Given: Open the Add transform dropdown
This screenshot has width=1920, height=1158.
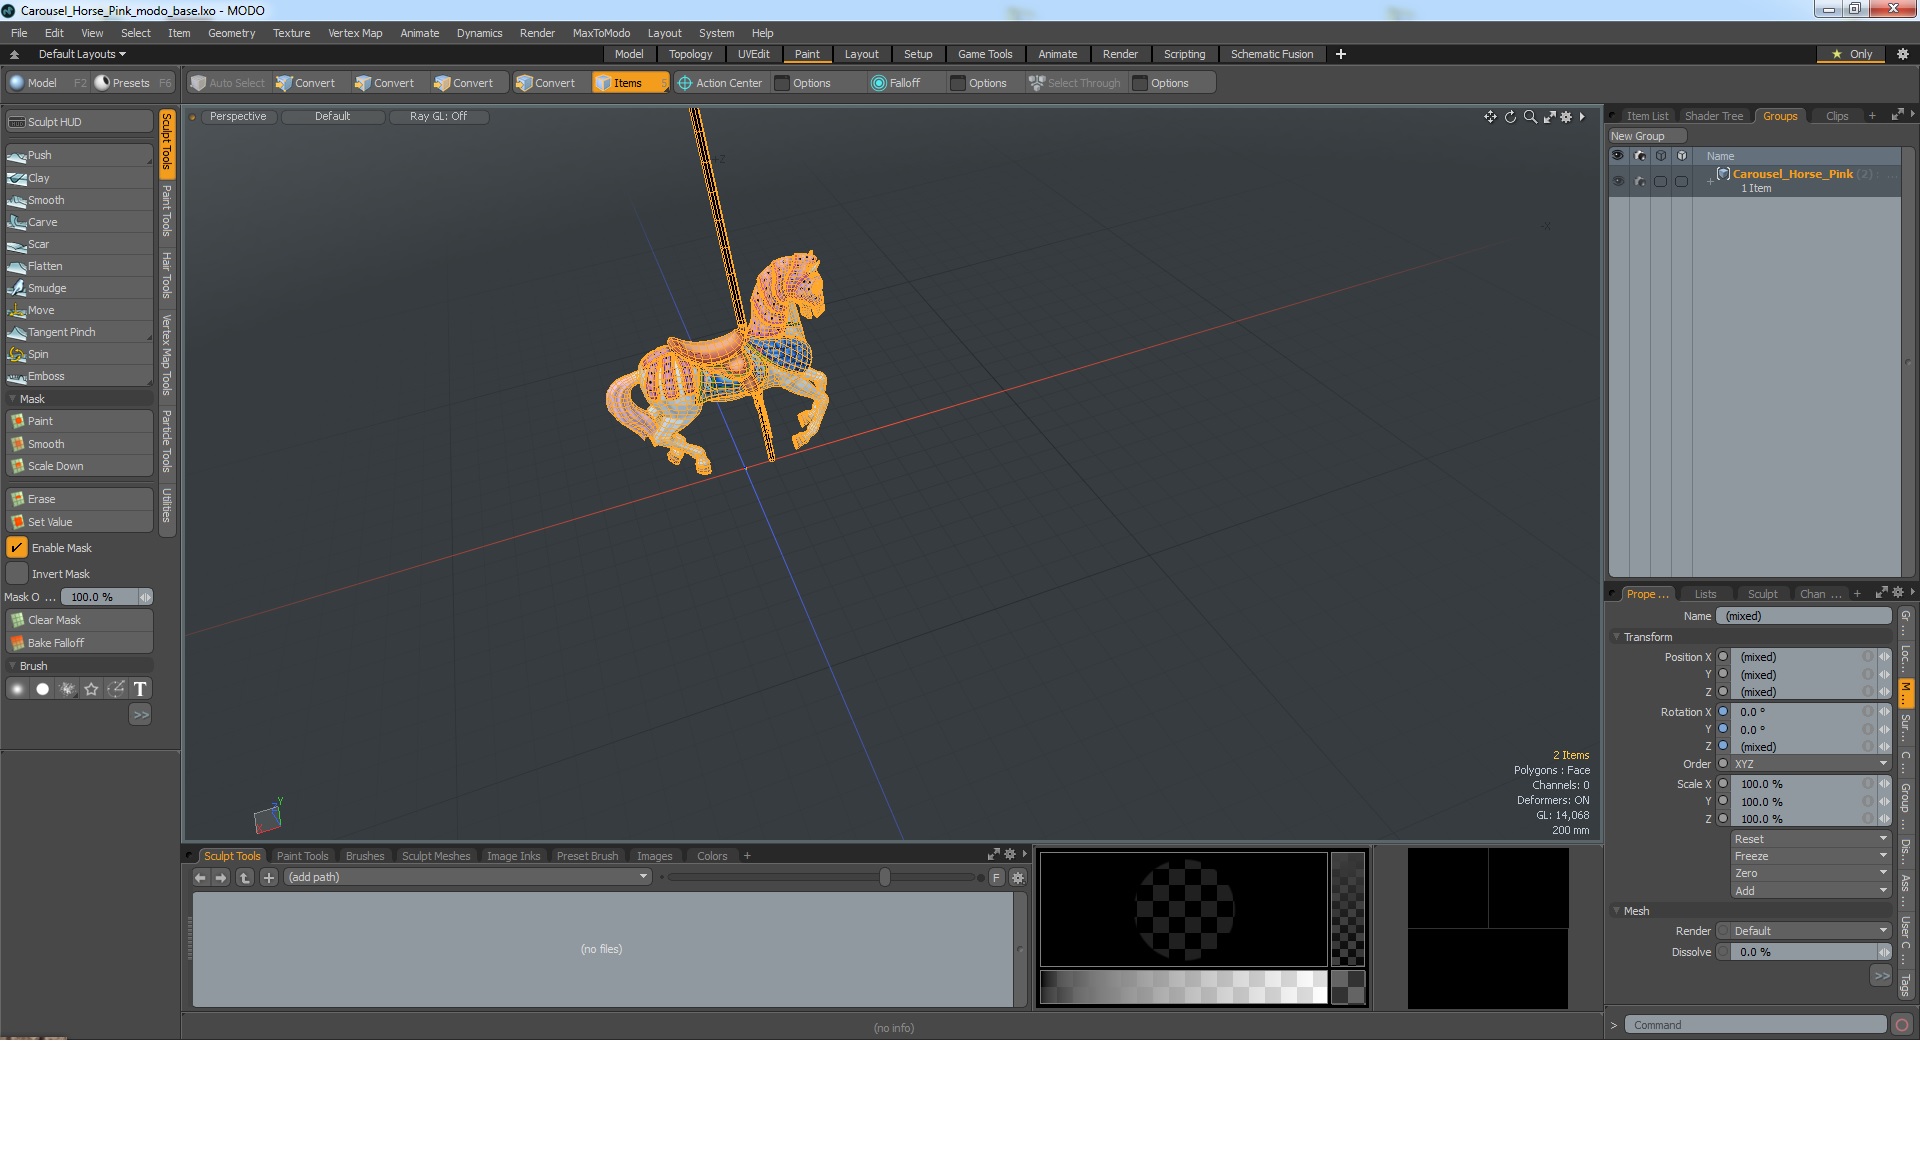Looking at the screenshot, I should pos(1811,891).
